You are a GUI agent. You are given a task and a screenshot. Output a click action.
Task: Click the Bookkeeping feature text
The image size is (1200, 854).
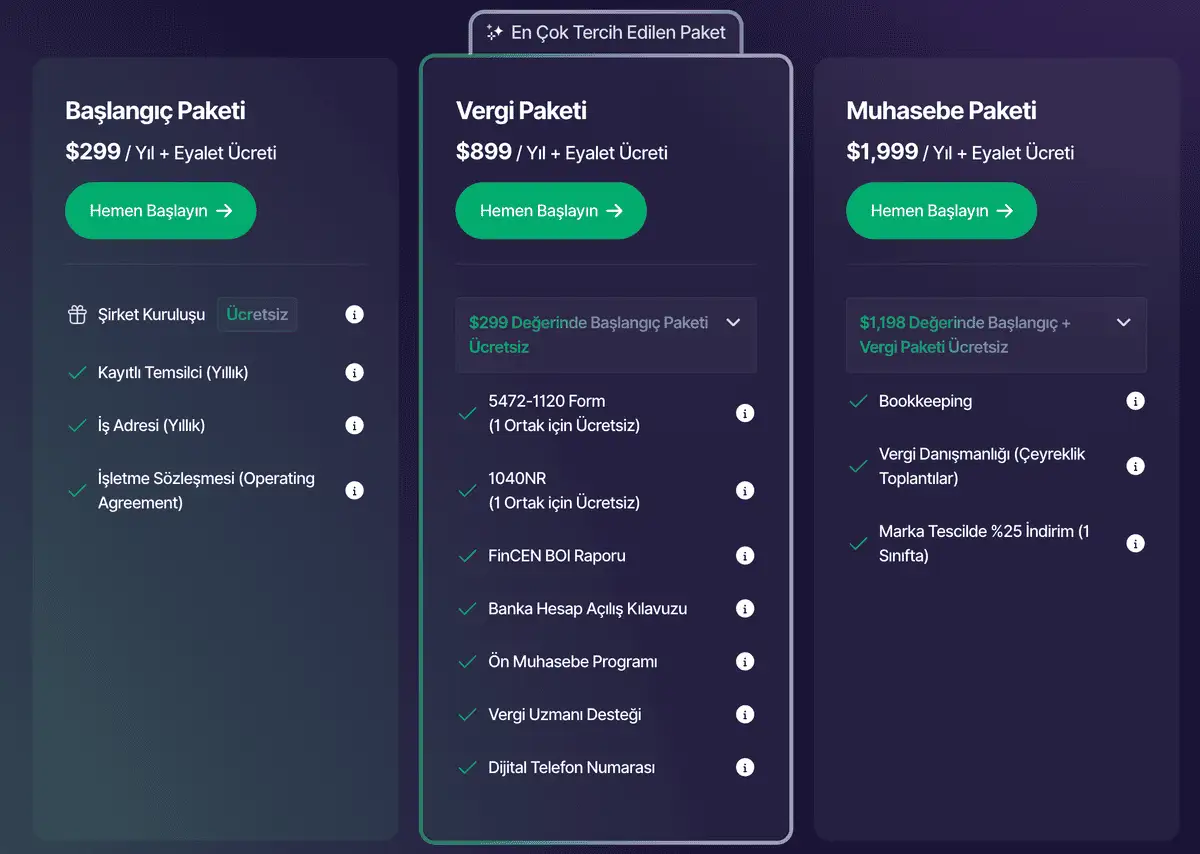[925, 401]
